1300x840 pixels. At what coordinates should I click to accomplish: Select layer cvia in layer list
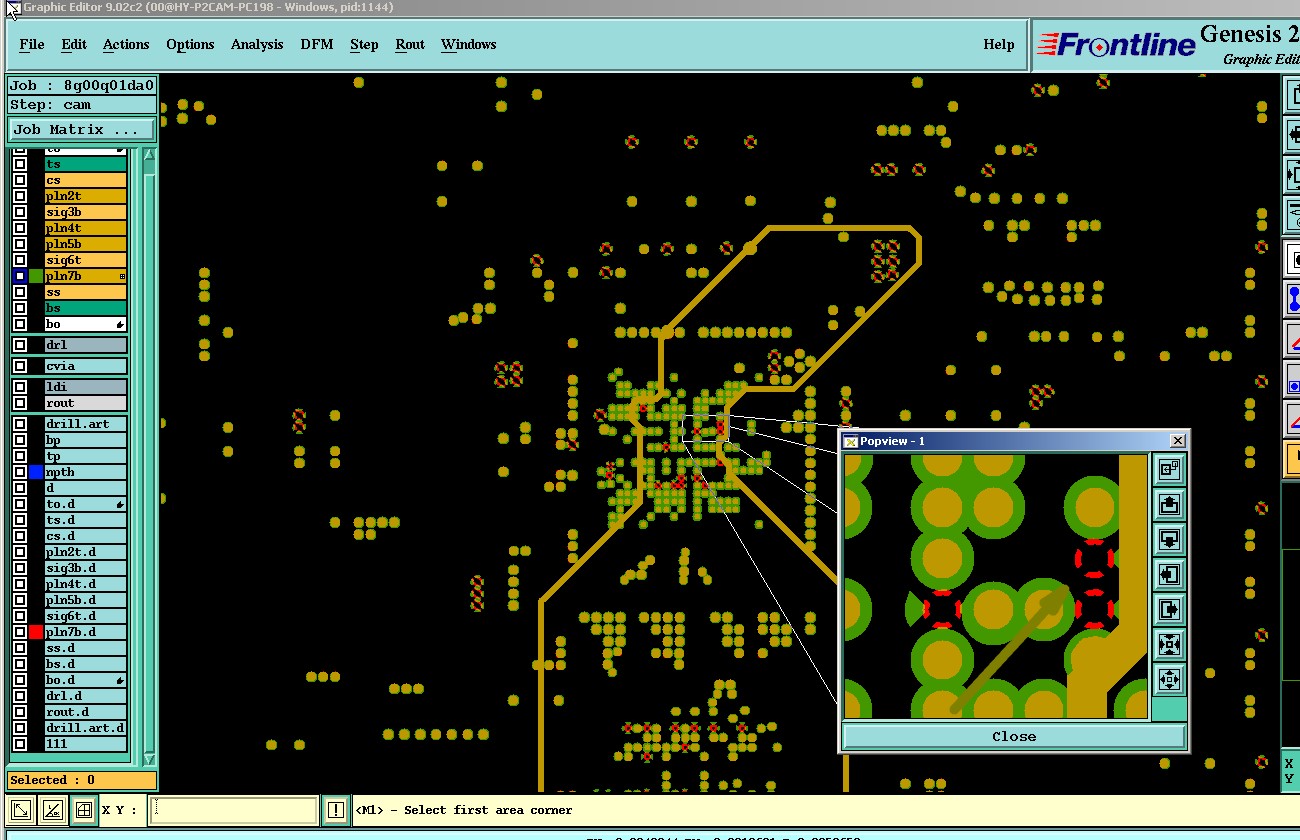click(86, 366)
